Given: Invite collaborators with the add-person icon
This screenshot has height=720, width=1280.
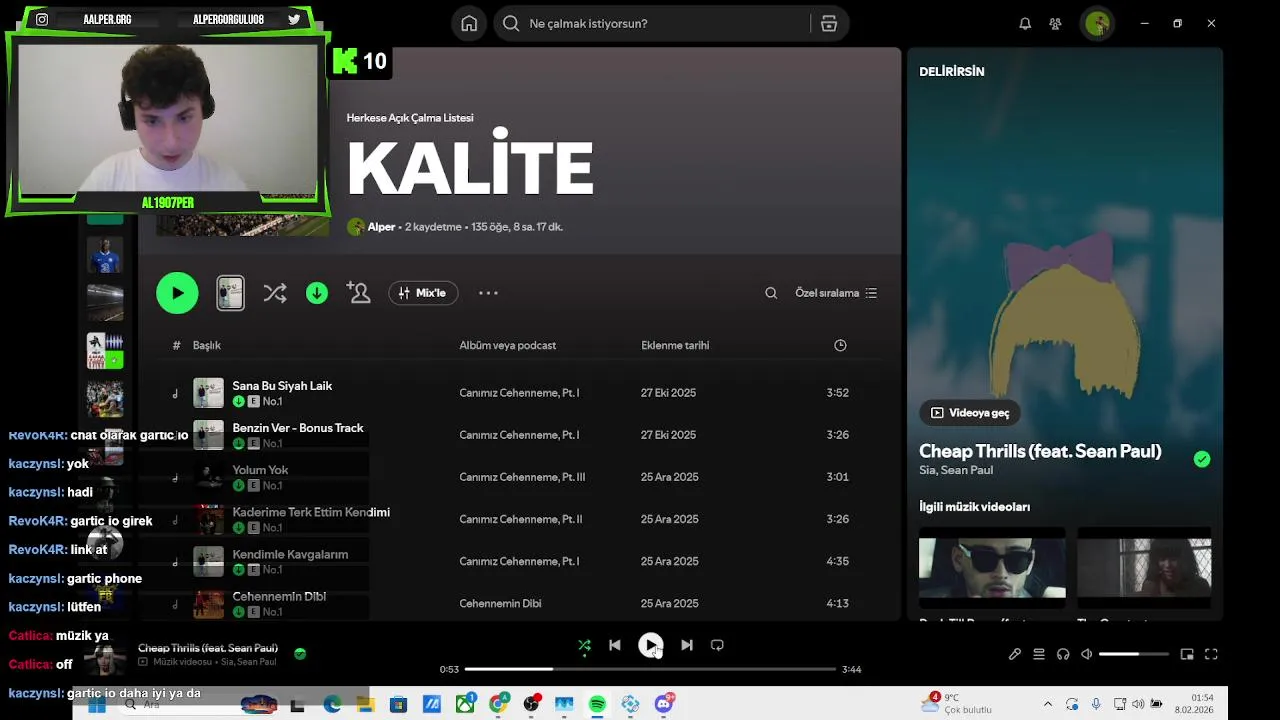Looking at the screenshot, I should click(x=358, y=292).
